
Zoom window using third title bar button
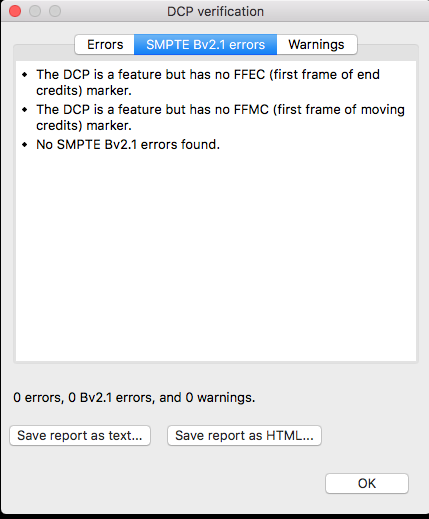coord(55,11)
